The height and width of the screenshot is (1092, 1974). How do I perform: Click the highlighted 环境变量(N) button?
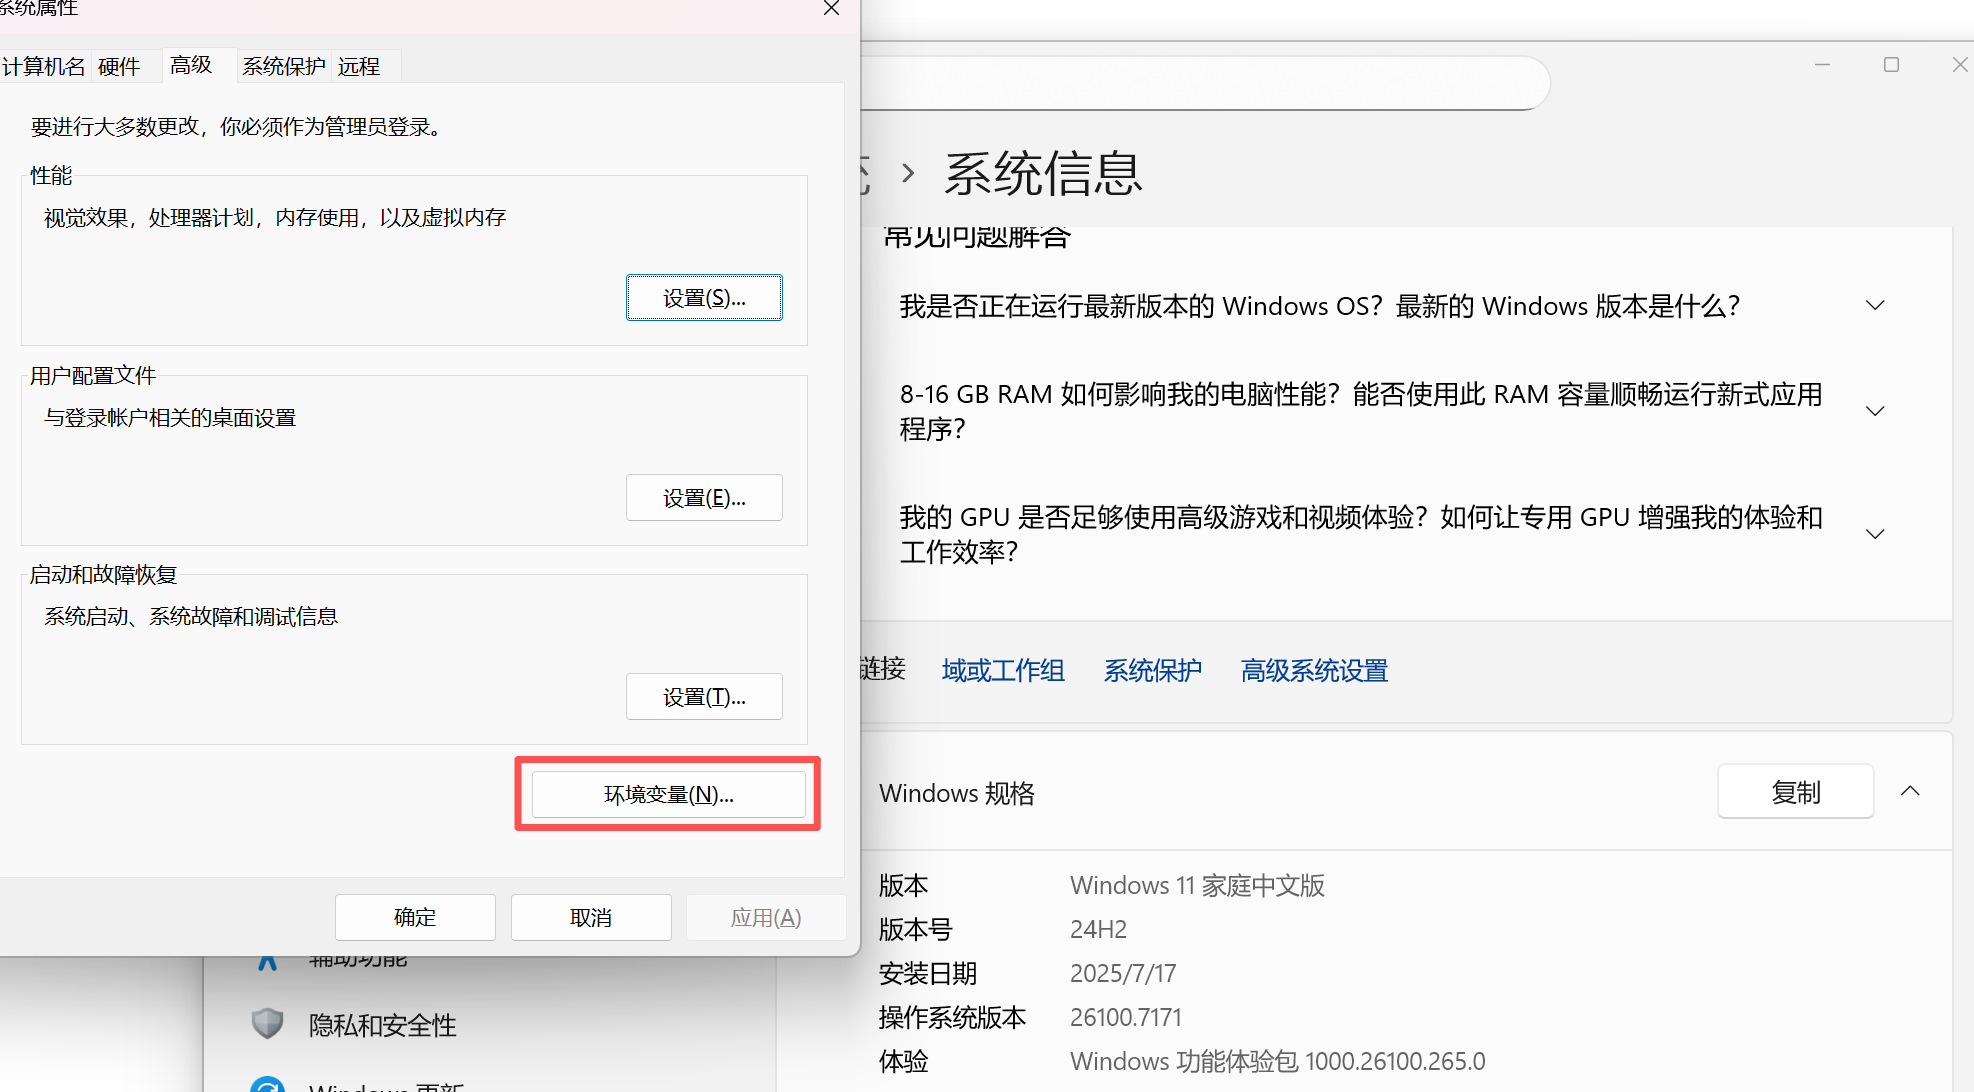pos(668,793)
